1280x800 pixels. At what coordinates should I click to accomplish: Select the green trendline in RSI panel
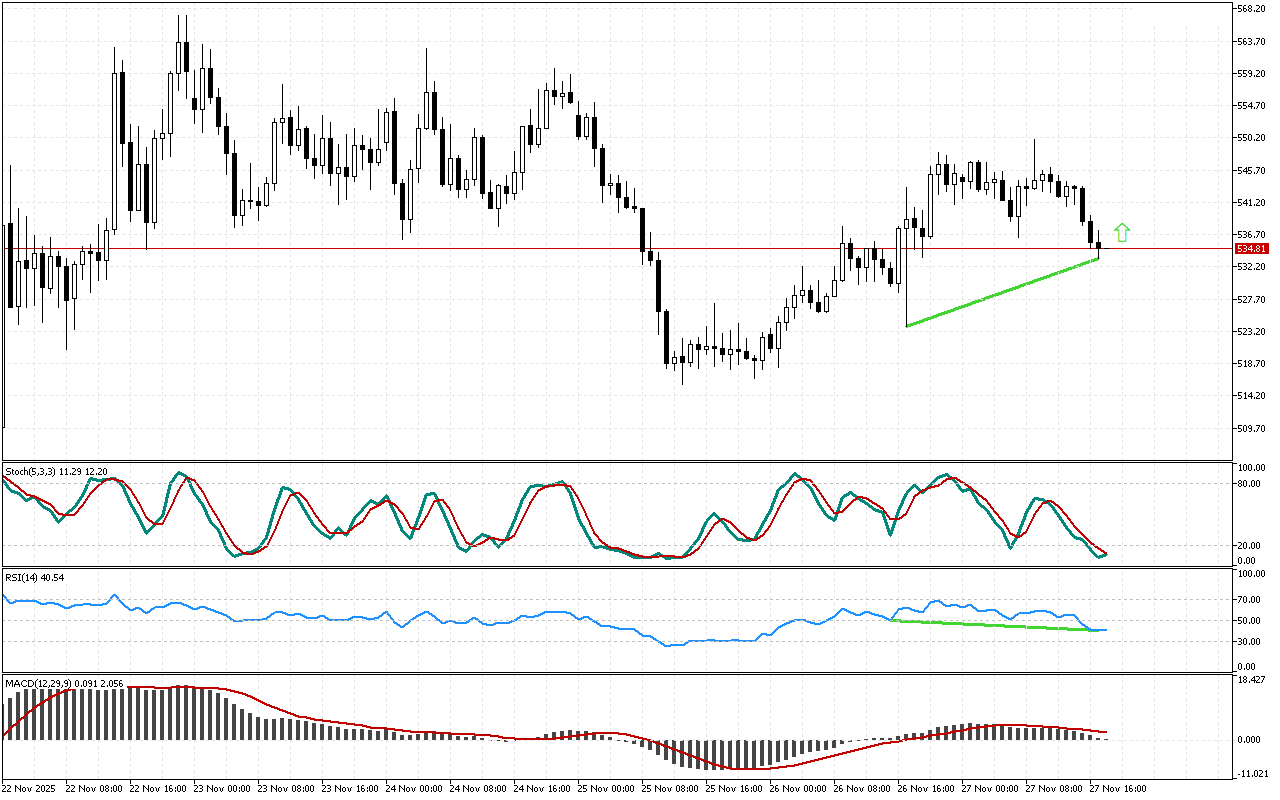(x=1000, y=625)
